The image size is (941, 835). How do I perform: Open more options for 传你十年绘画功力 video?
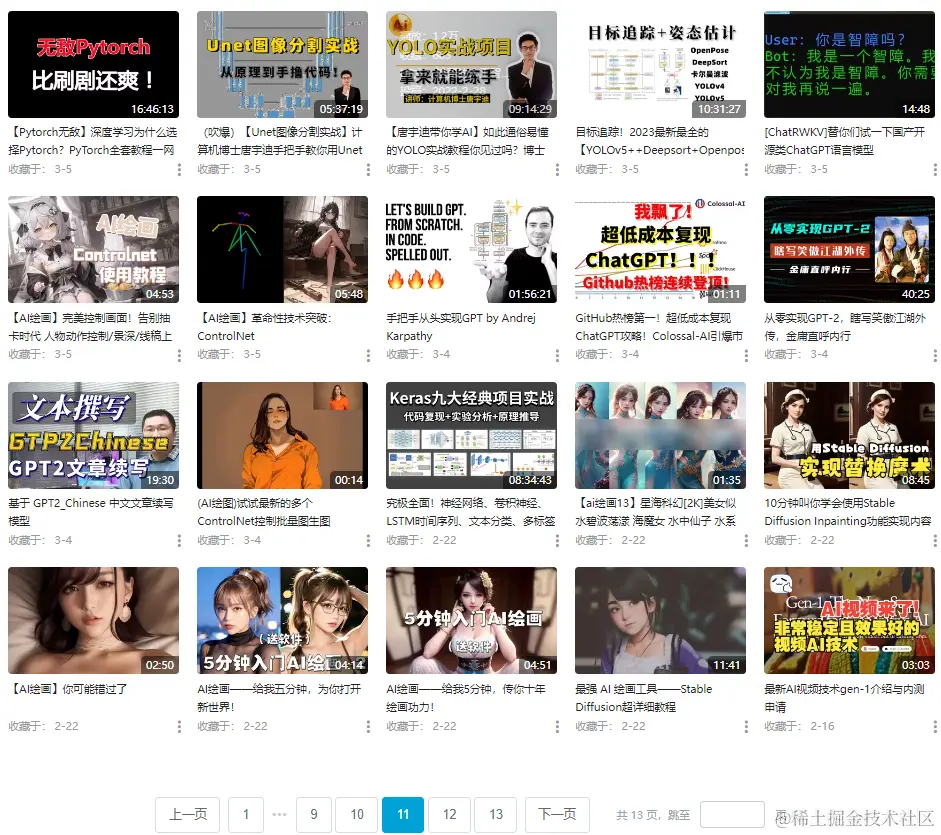(557, 727)
